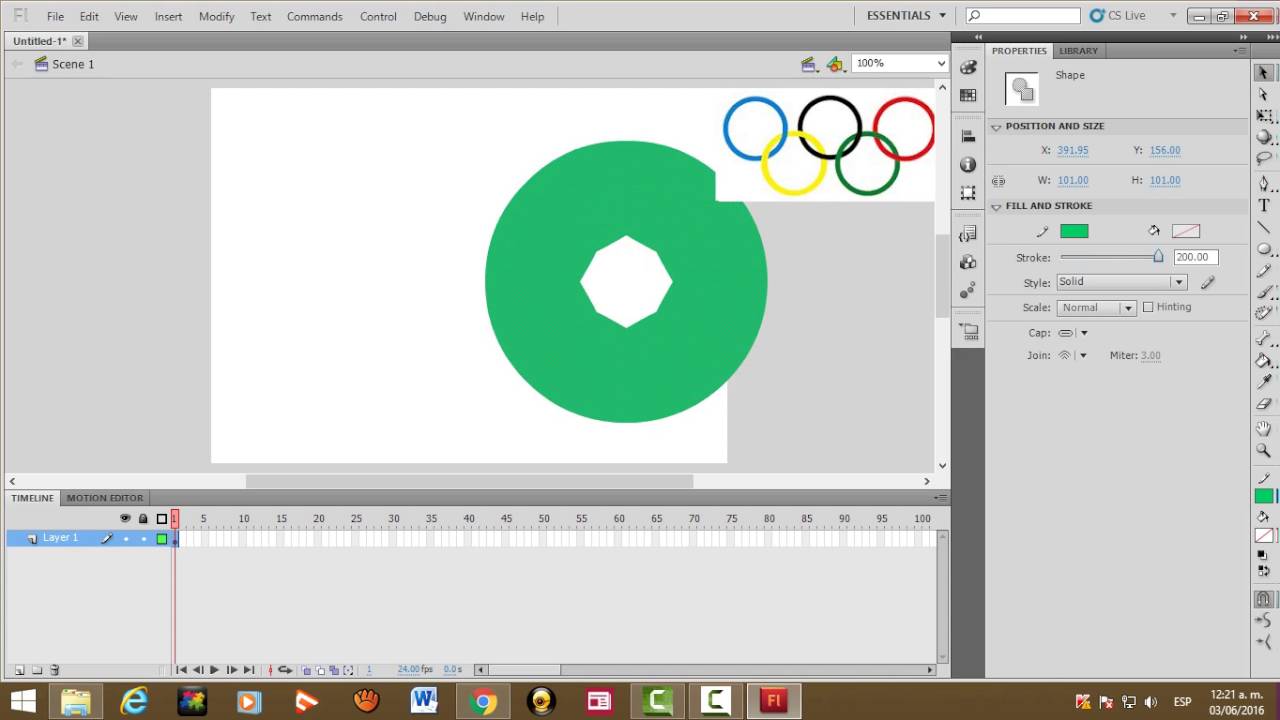Collapse the Position and Size section
This screenshot has height=720, width=1280.
[x=996, y=127]
